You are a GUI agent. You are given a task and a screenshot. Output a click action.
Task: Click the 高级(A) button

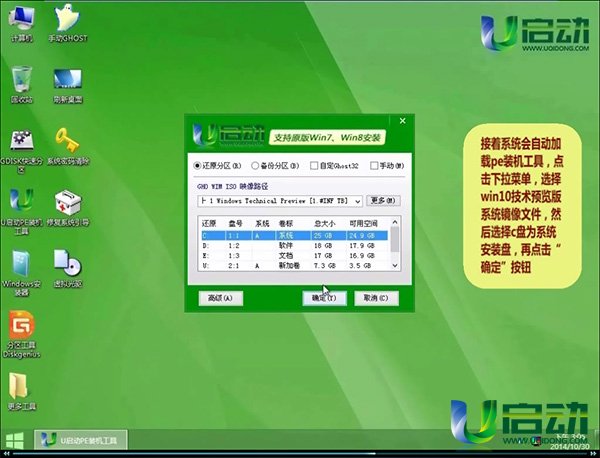[220, 298]
